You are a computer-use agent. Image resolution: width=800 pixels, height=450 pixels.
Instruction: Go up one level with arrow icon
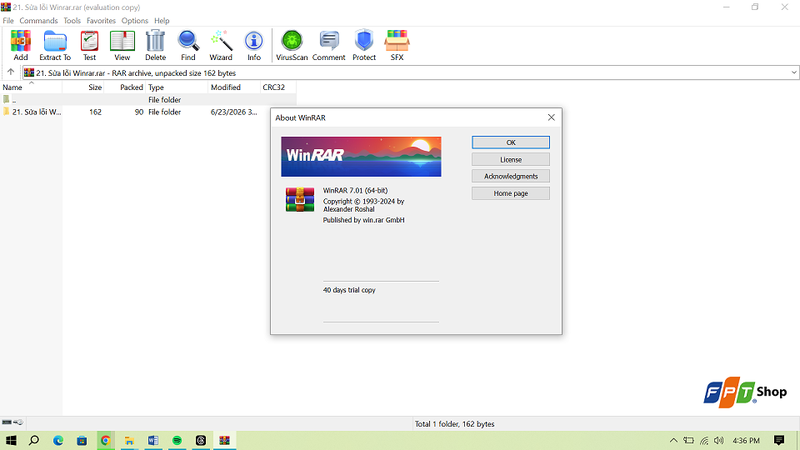point(11,72)
